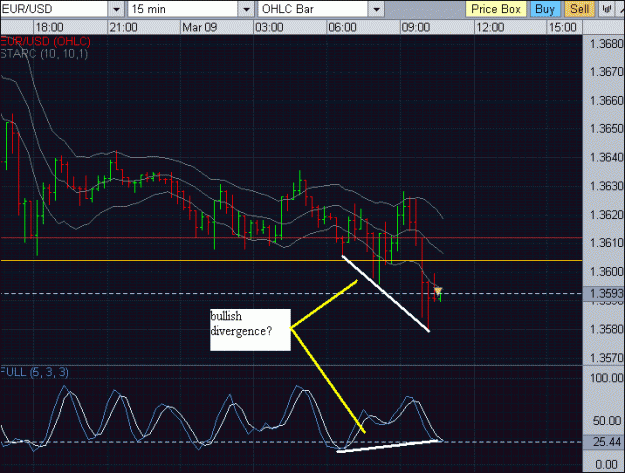Click the 1.3630 price axis label
625x473 pixels.
coord(606,186)
